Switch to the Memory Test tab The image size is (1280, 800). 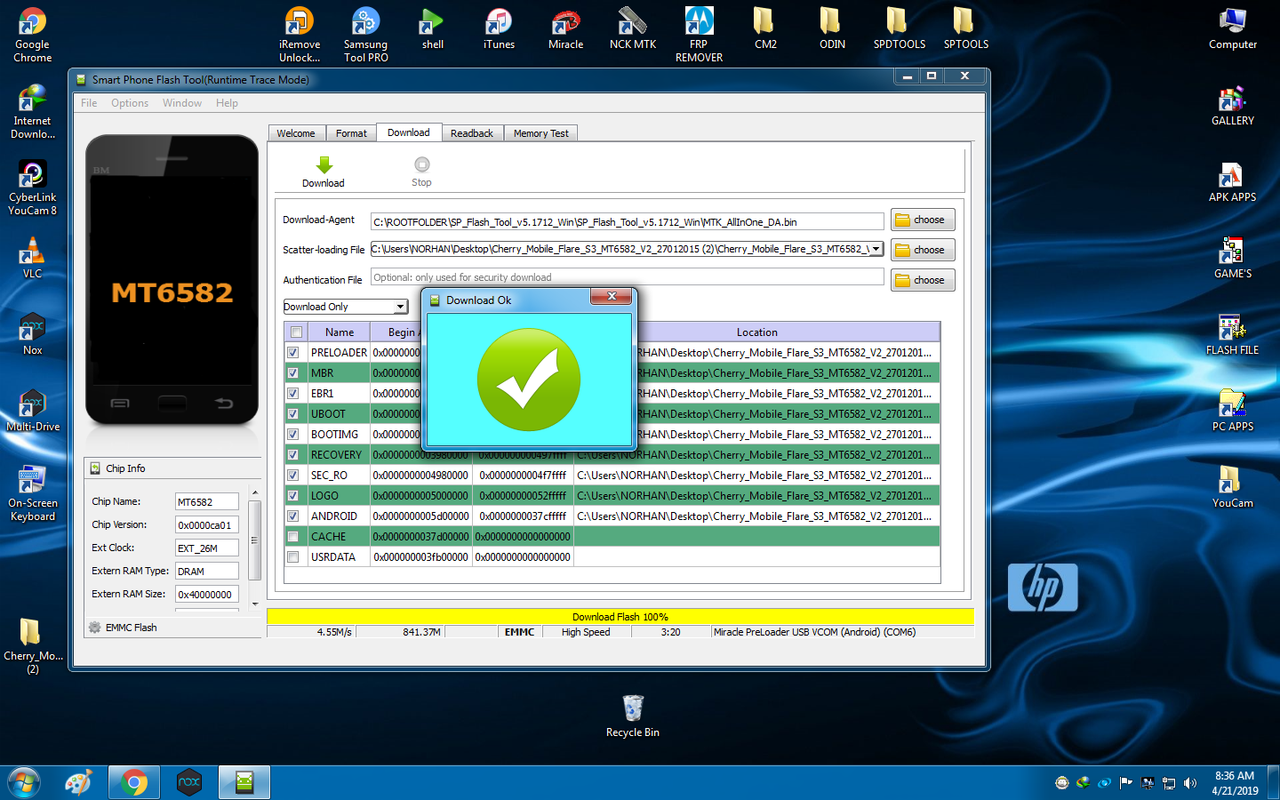pos(541,133)
